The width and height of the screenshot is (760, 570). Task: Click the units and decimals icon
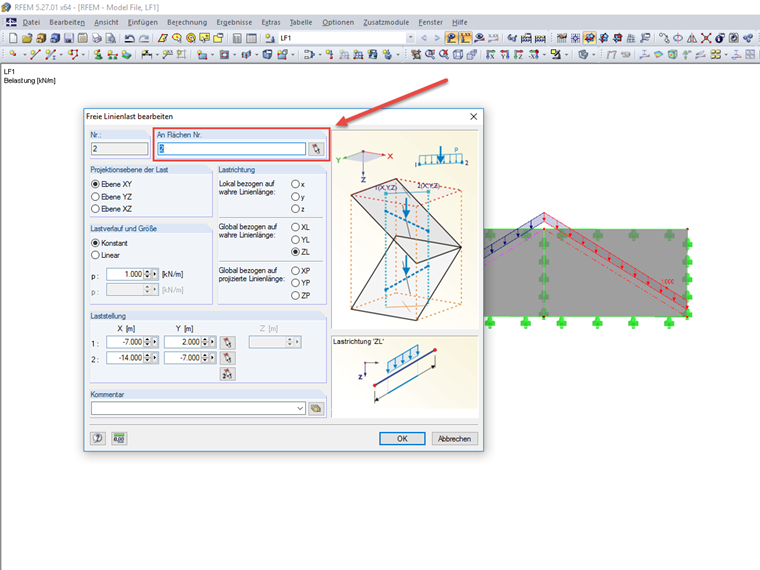(x=119, y=439)
